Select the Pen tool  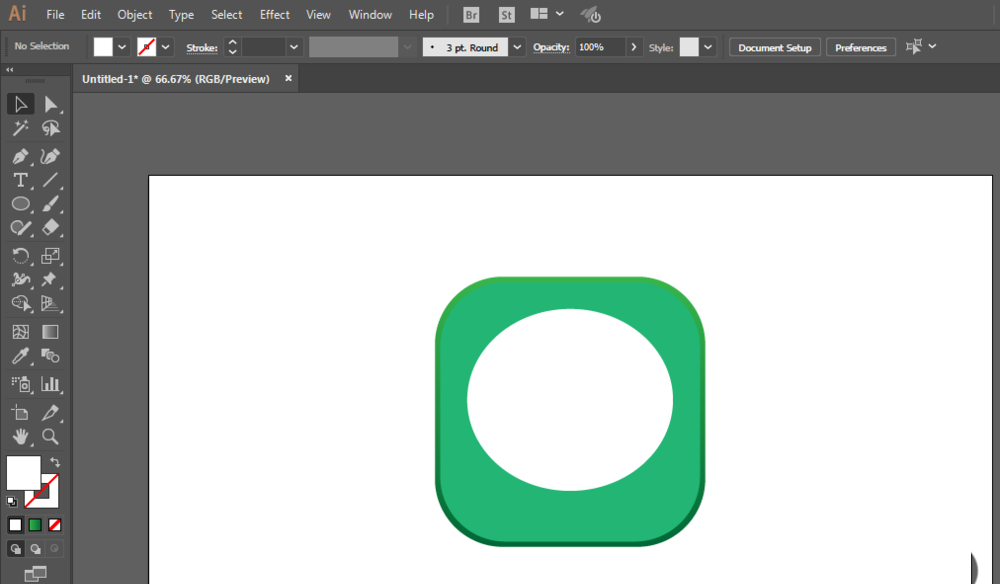(x=20, y=156)
